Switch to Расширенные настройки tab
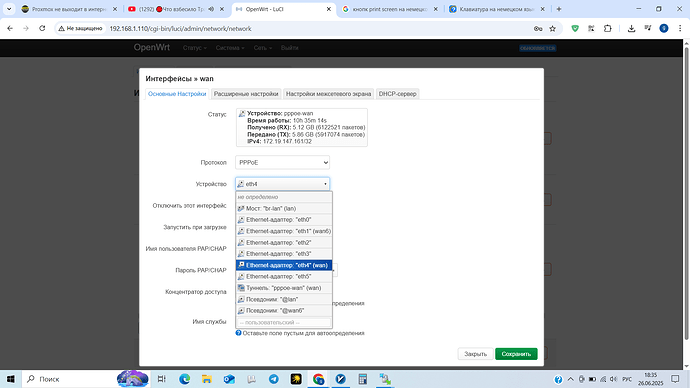The image size is (690, 388). 246,94
